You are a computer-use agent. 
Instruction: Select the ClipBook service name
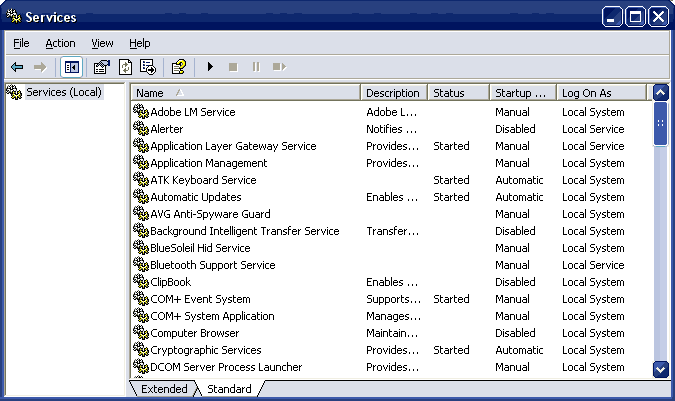170,282
